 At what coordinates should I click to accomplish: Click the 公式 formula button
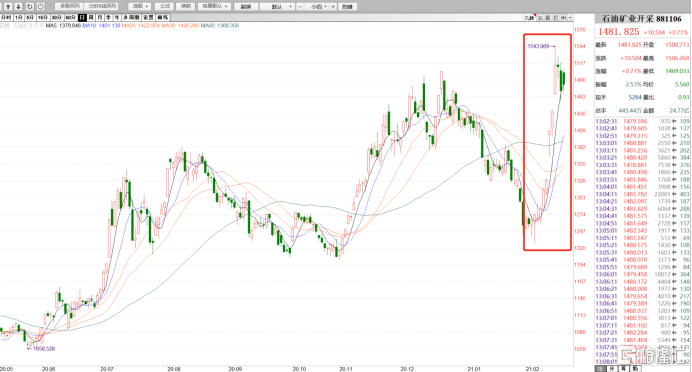tap(165, 7)
